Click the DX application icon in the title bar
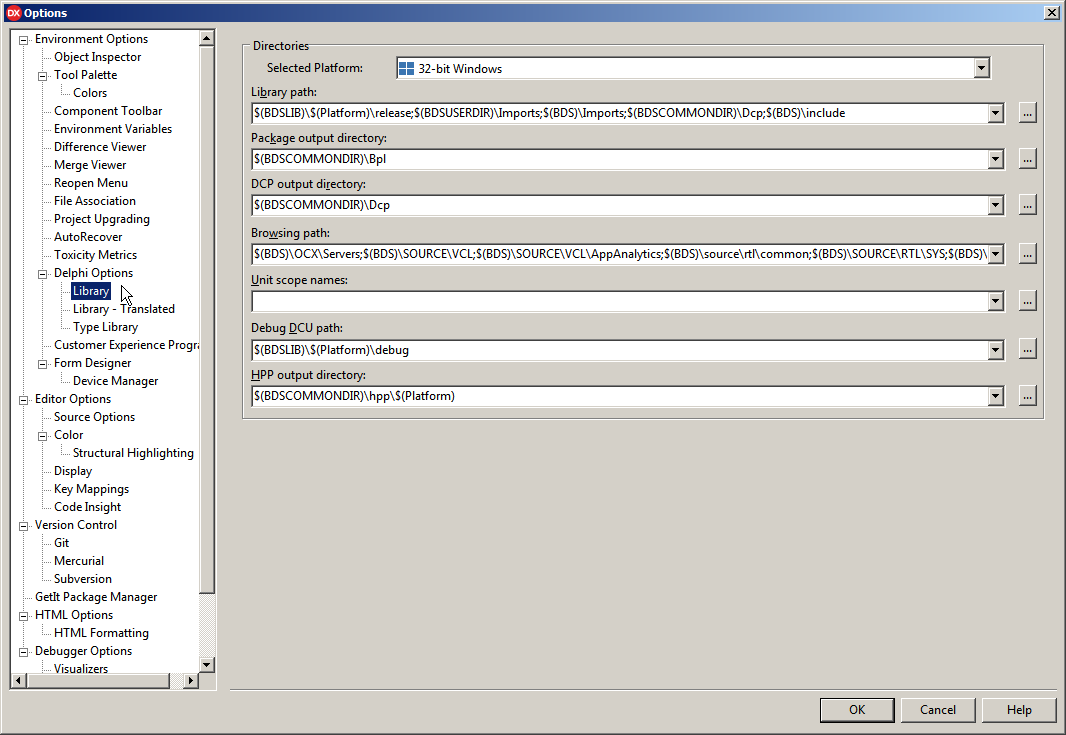This screenshot has height=735, width=1066. pyautogui.click(x=14, y=13)
